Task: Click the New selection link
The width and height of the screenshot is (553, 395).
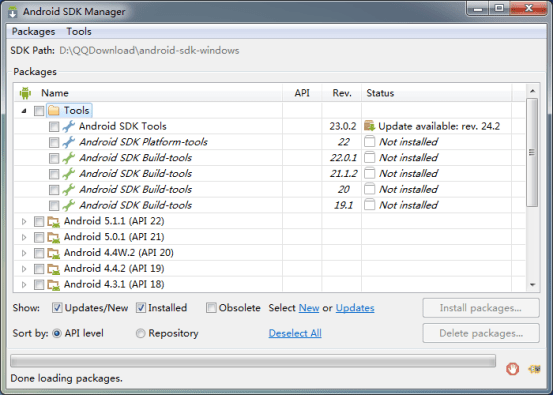Action: (x=309, y=308)
